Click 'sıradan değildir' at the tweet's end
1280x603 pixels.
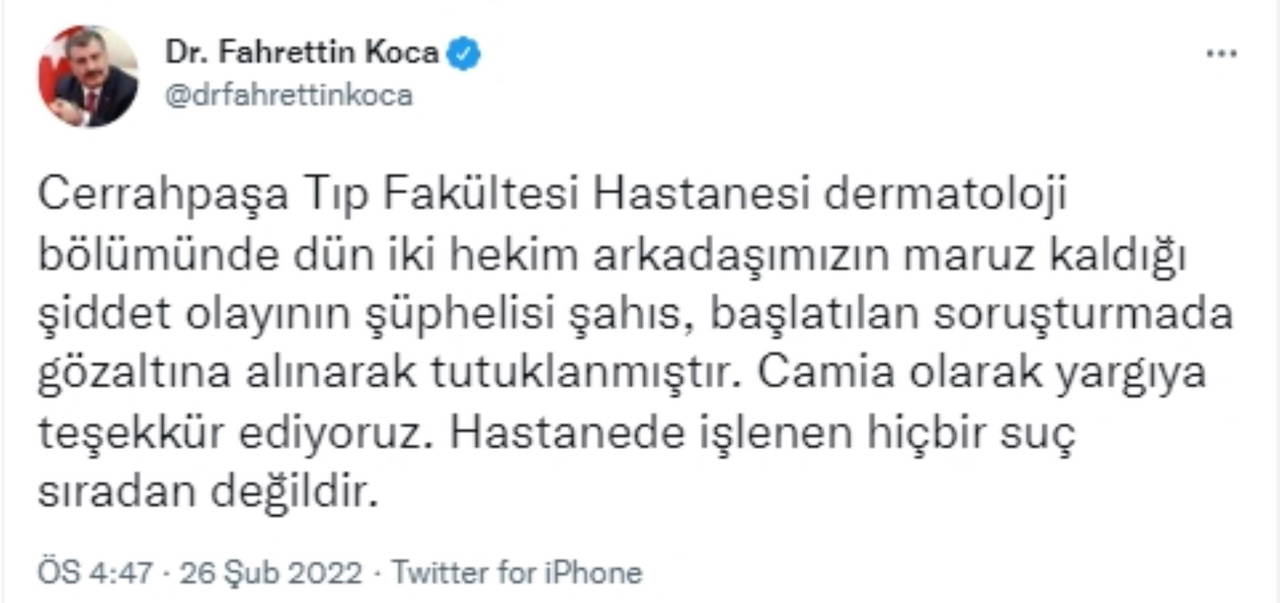coord(210,492)
